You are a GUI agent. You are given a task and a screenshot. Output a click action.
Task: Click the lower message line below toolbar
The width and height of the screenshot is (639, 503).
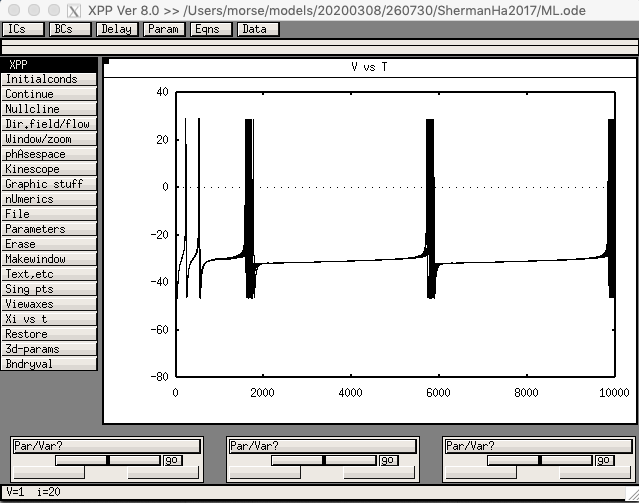[x=320, y=50]
